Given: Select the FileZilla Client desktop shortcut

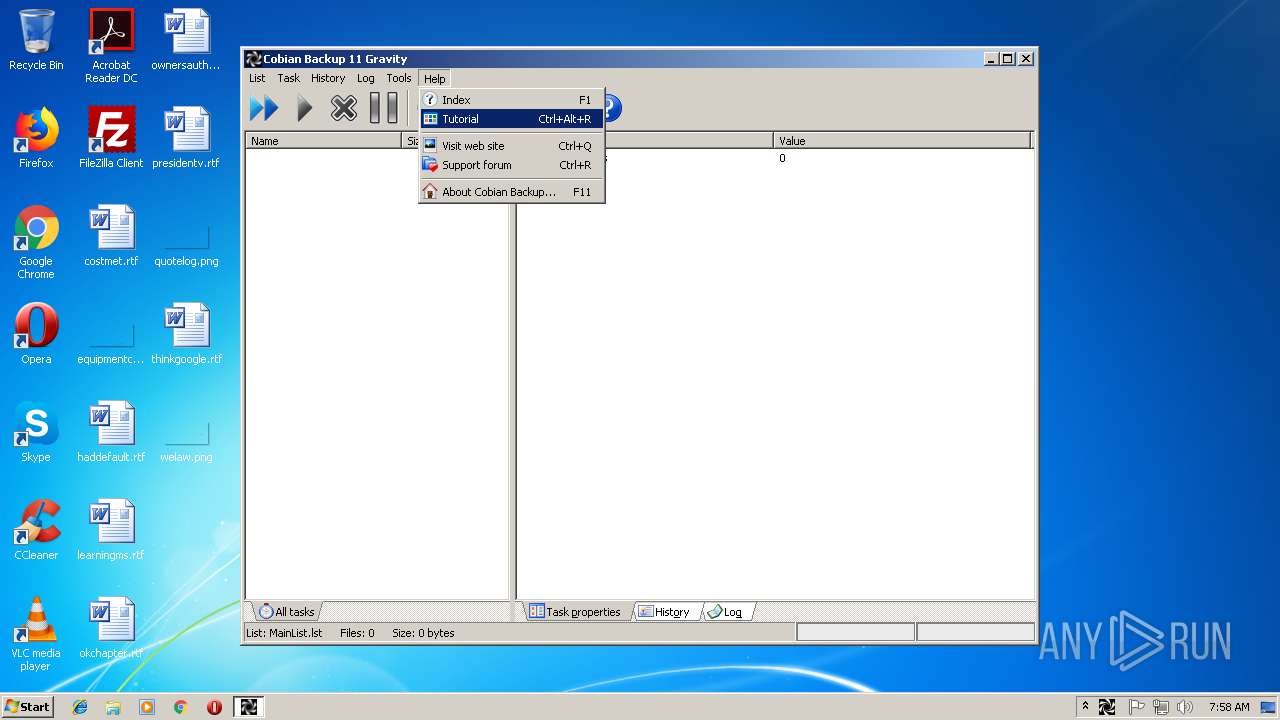Looking at the screenshot, I should (x=111, y=138).
